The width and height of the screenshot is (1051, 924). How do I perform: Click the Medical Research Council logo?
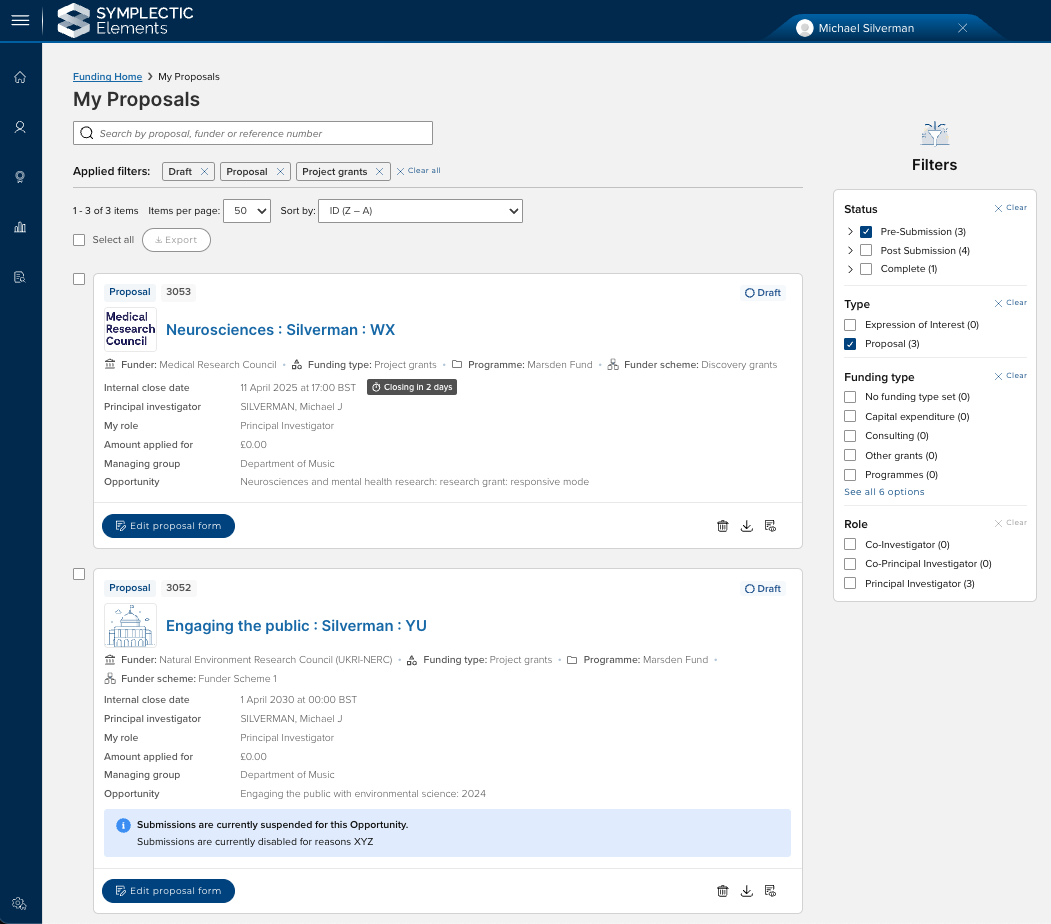tap(130, 329)
